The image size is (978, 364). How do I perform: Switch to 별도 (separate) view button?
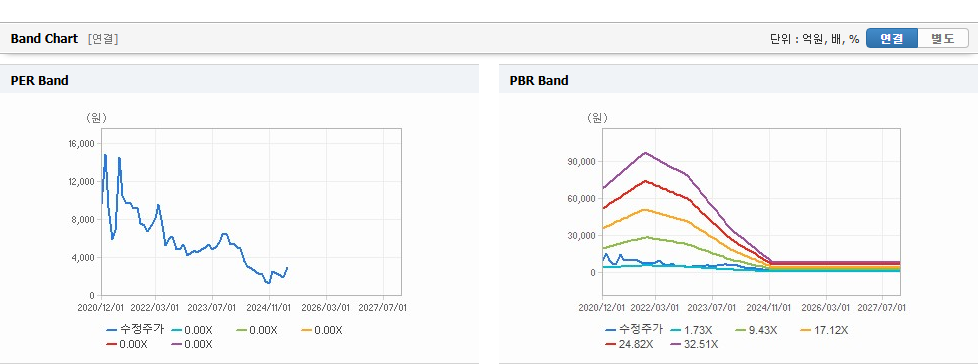tap(943, 39)
